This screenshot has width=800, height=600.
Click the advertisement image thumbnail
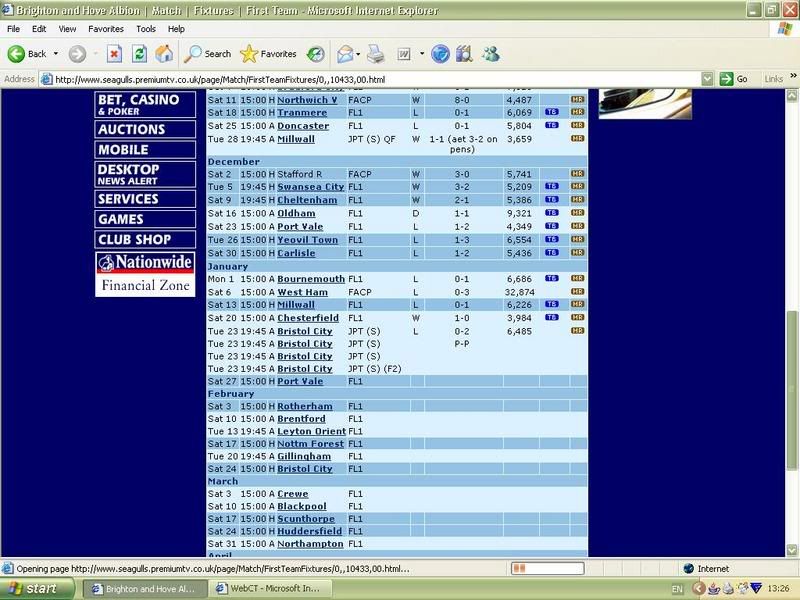645,104
